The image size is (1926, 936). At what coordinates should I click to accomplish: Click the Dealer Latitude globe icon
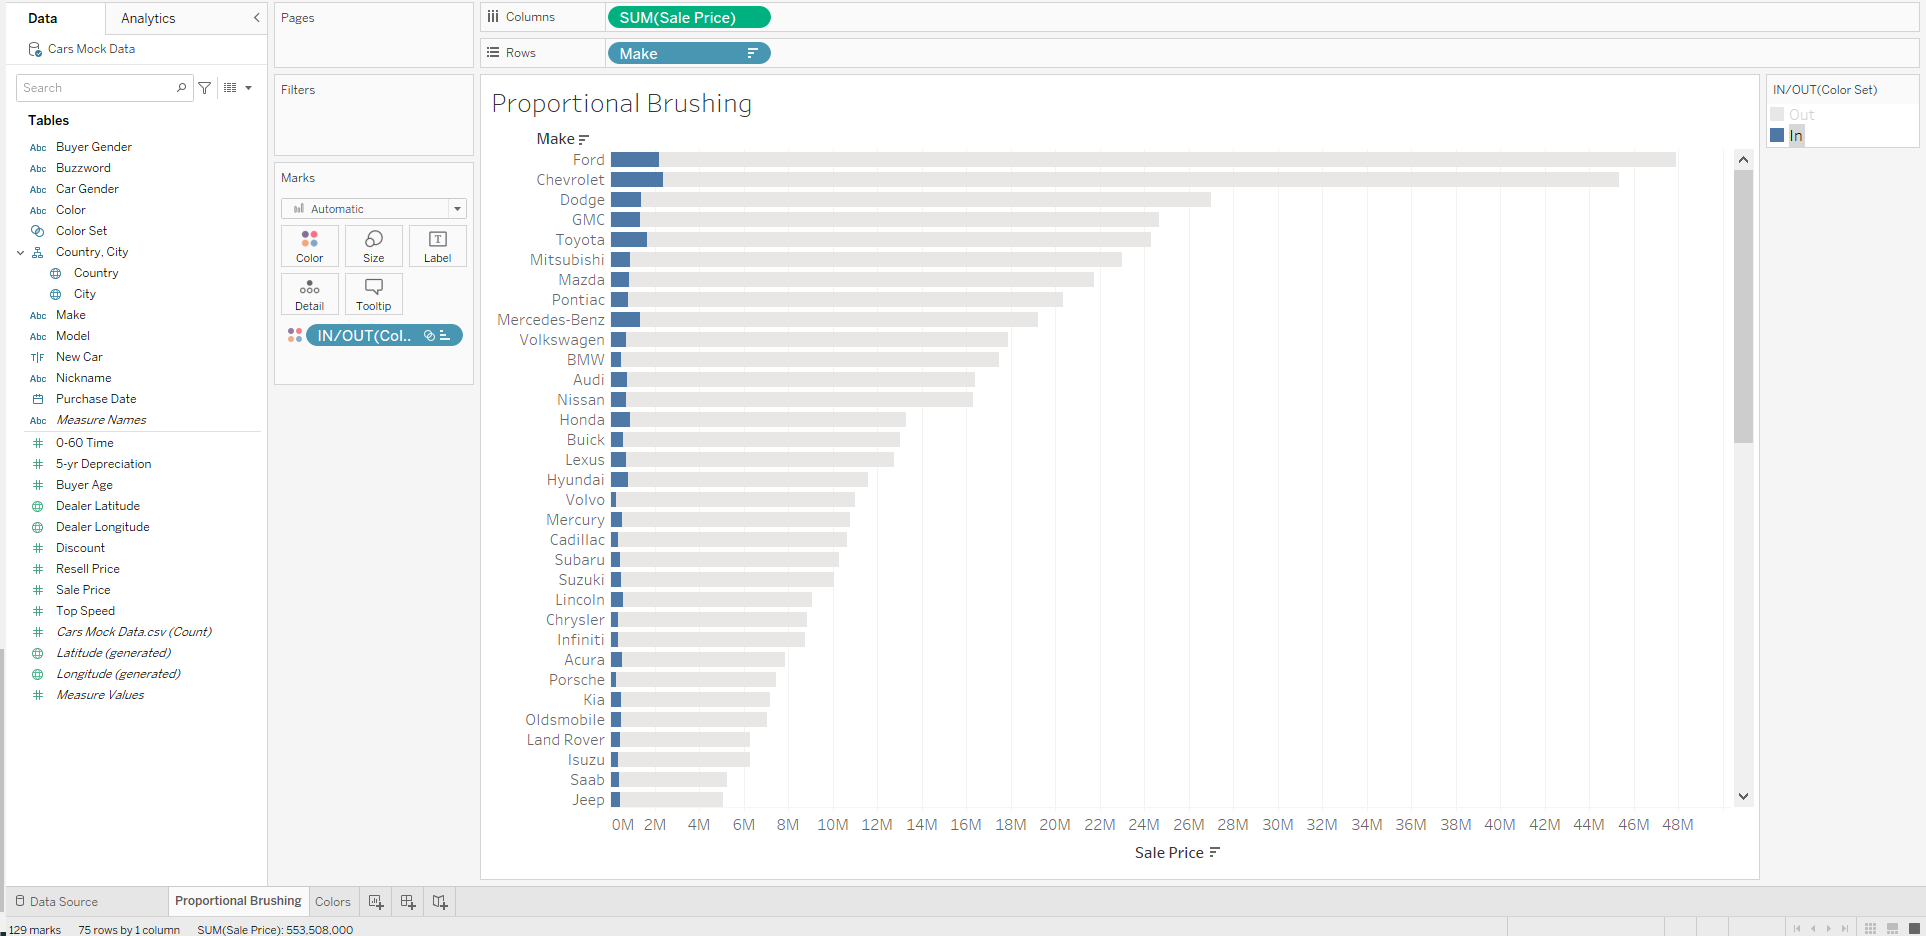[38, 506]
